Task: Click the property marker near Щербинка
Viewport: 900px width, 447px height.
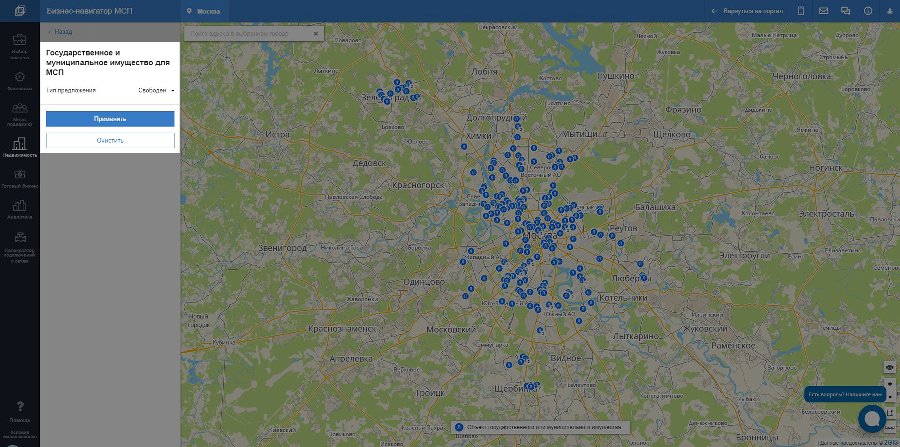Action: click(x=530, y=386)
